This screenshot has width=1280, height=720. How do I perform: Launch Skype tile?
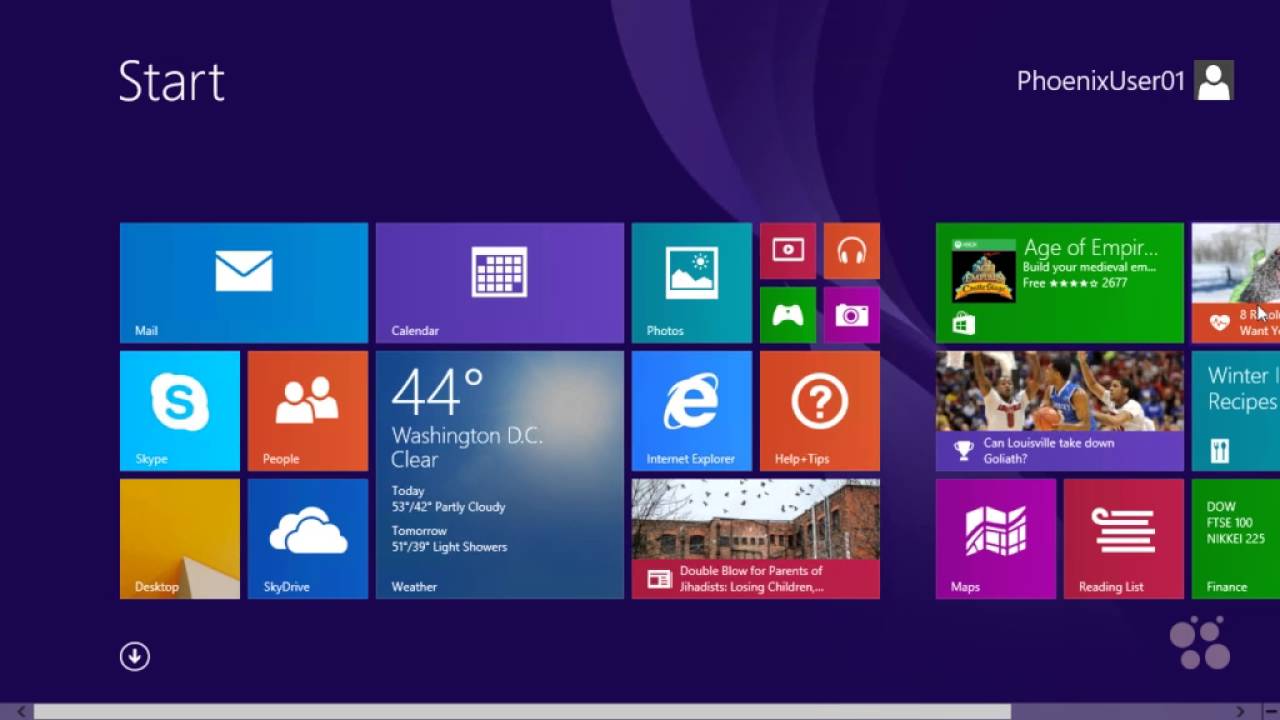click(180, 411)
